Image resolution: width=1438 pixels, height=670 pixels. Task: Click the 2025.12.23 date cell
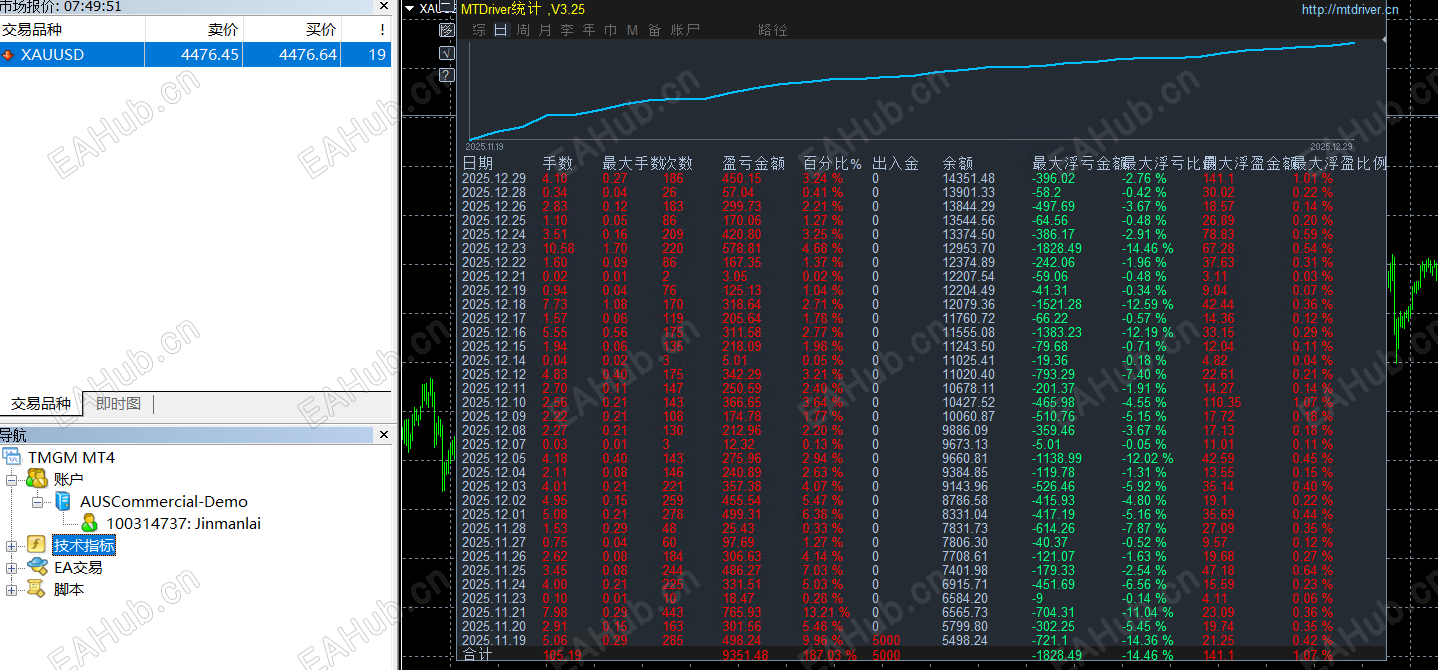(x=494, y=249)
